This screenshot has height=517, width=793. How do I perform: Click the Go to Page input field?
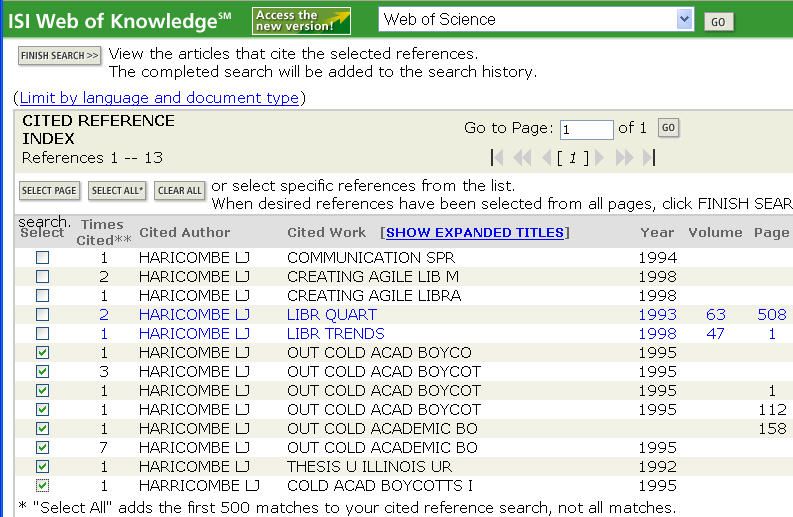[x=587, y=130]
